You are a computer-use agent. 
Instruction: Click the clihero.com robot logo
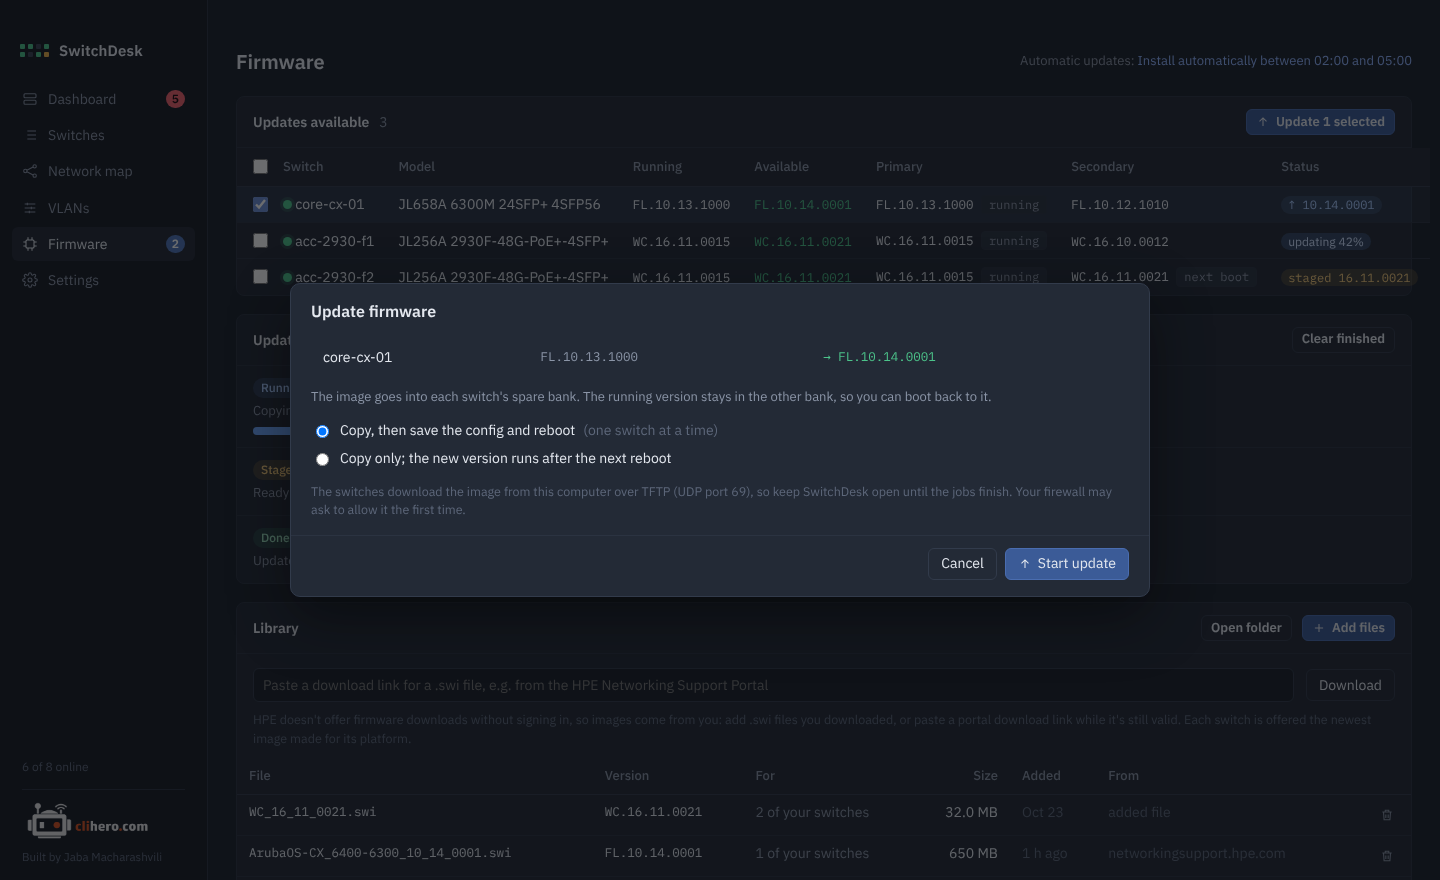[x=48, y=822]
